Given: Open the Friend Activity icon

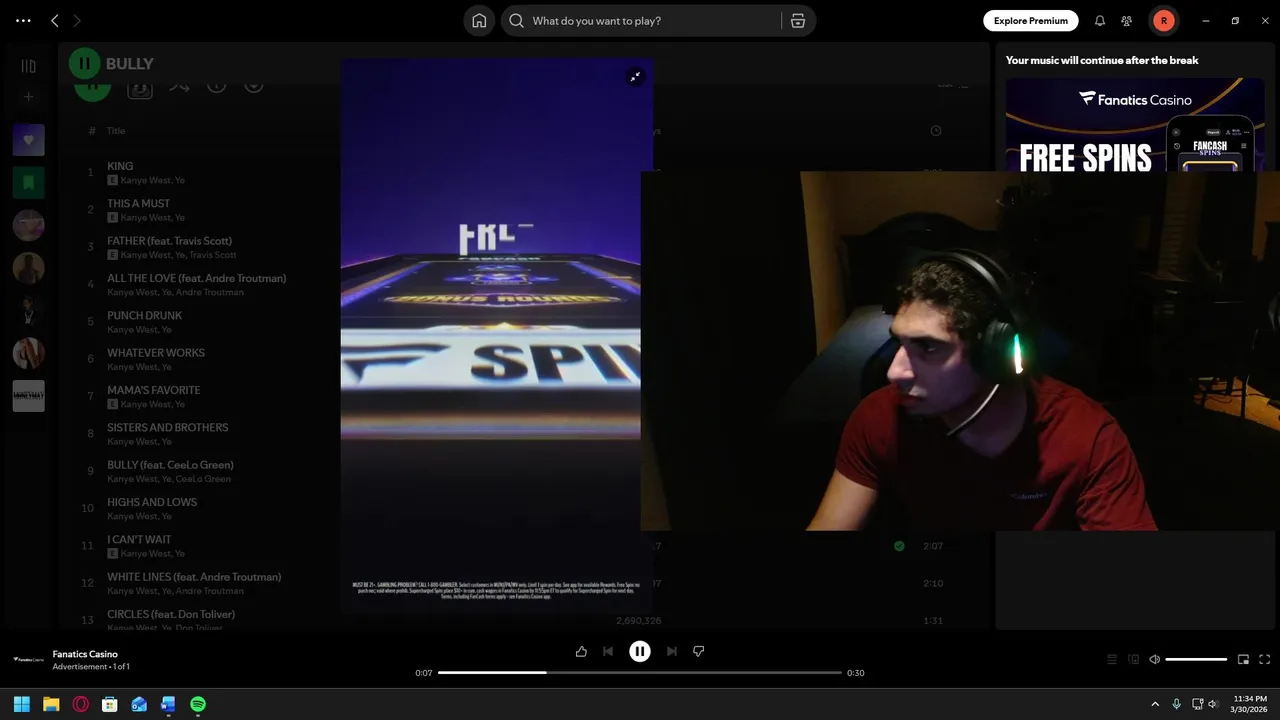Looking at the screenshot, I should coord(1127,20).
